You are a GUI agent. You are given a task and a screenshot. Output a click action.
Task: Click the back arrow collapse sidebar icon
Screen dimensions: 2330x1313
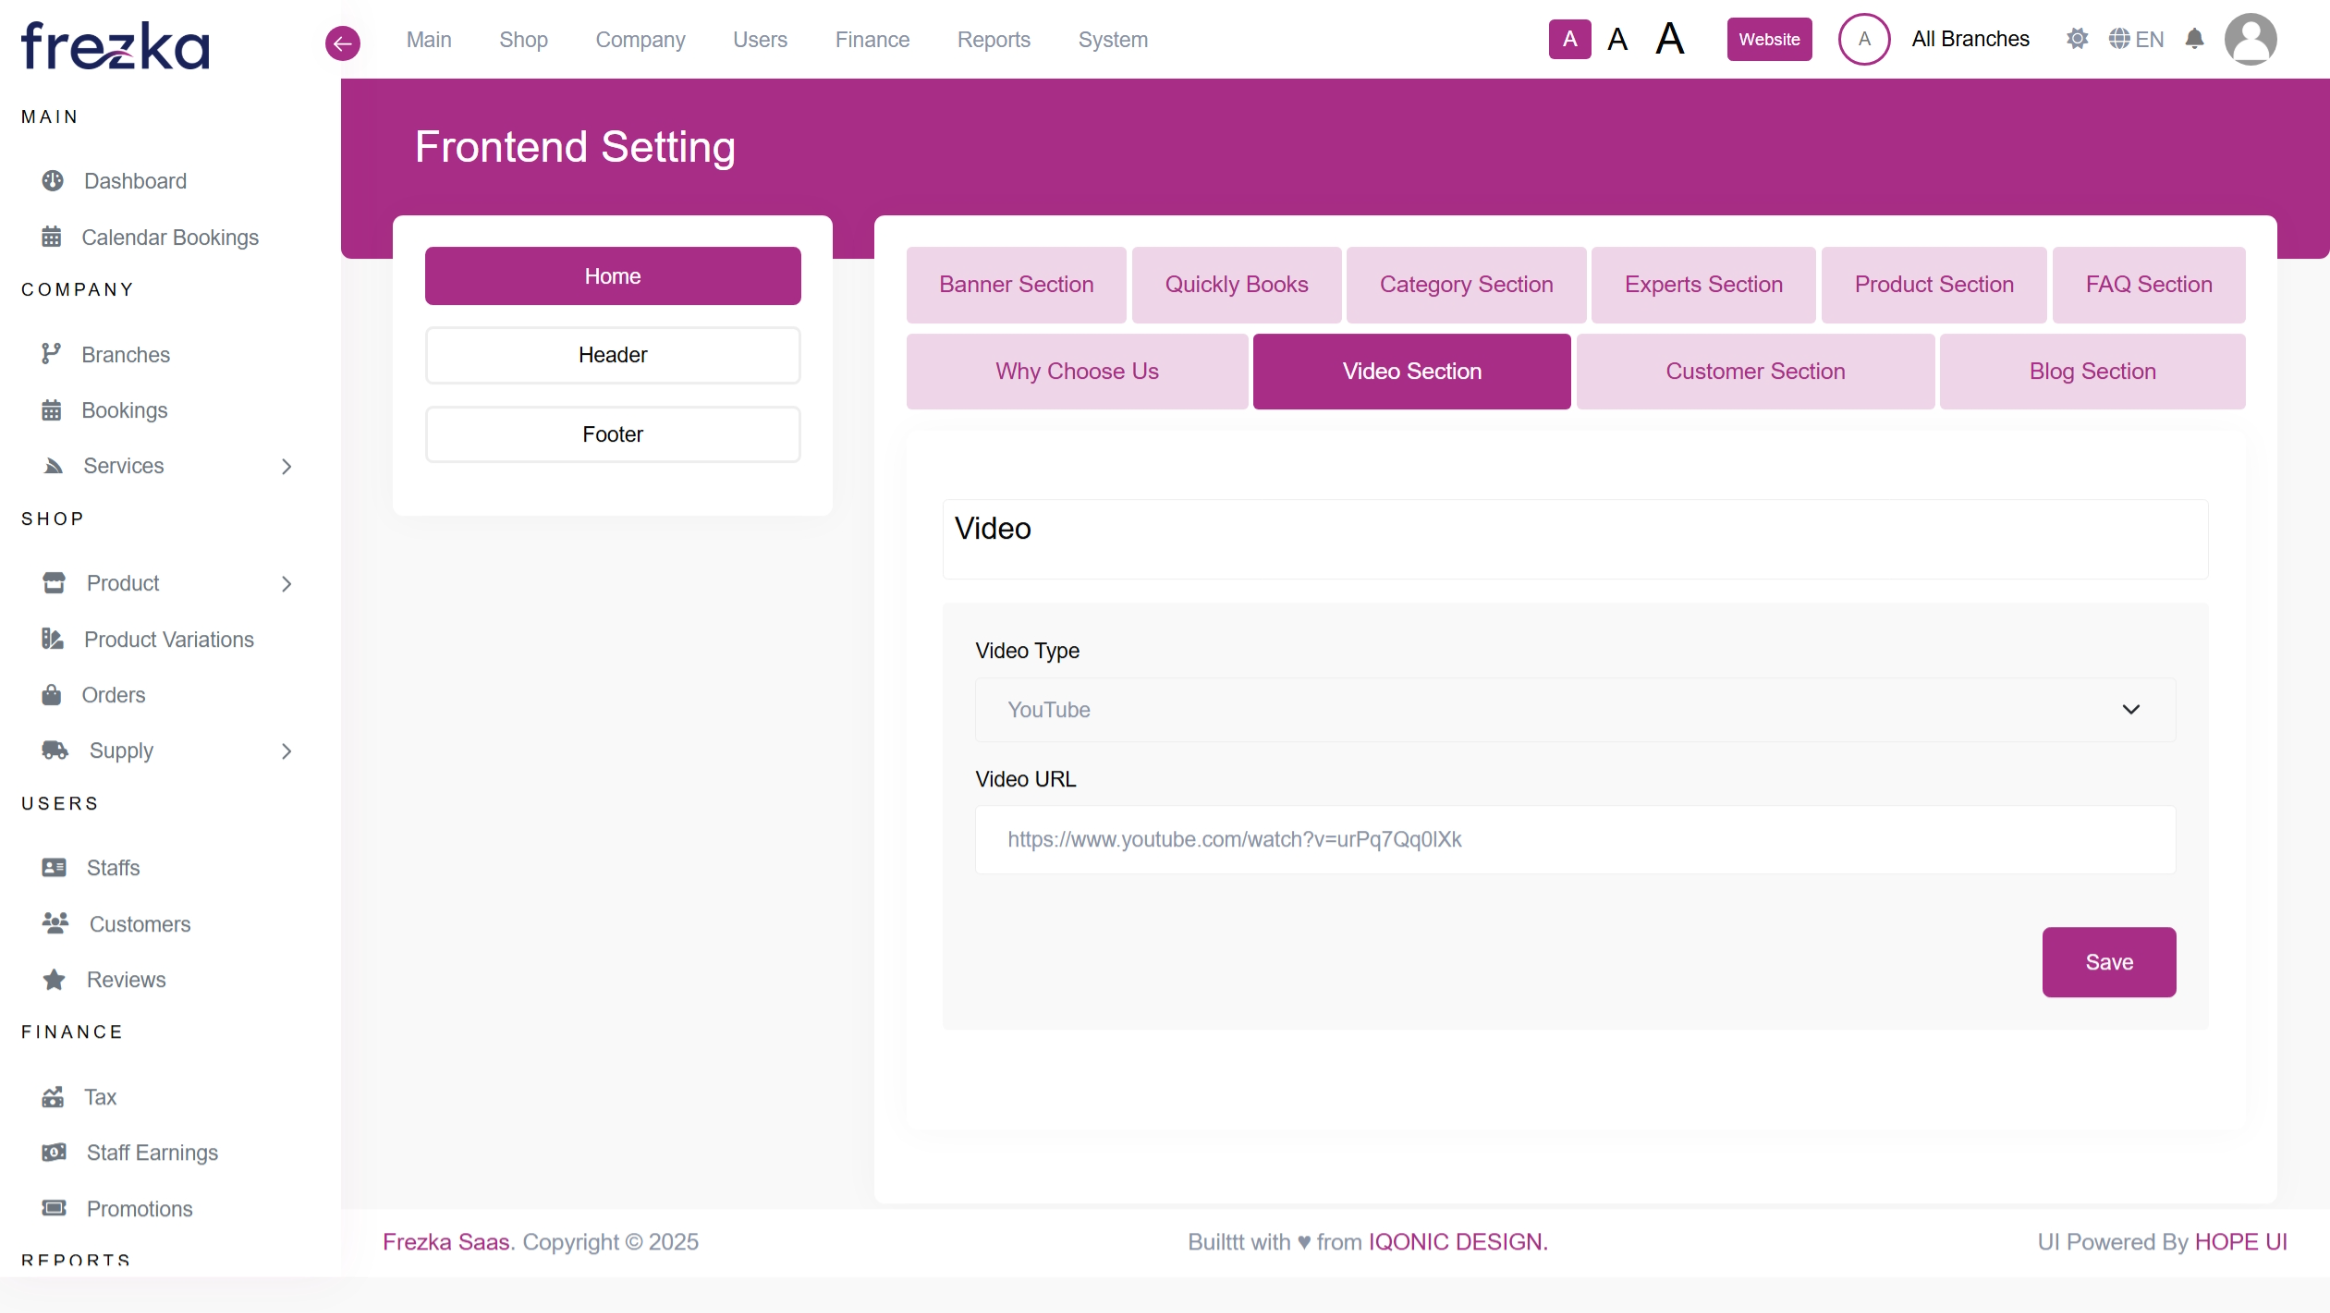click(x=342, y=42)
